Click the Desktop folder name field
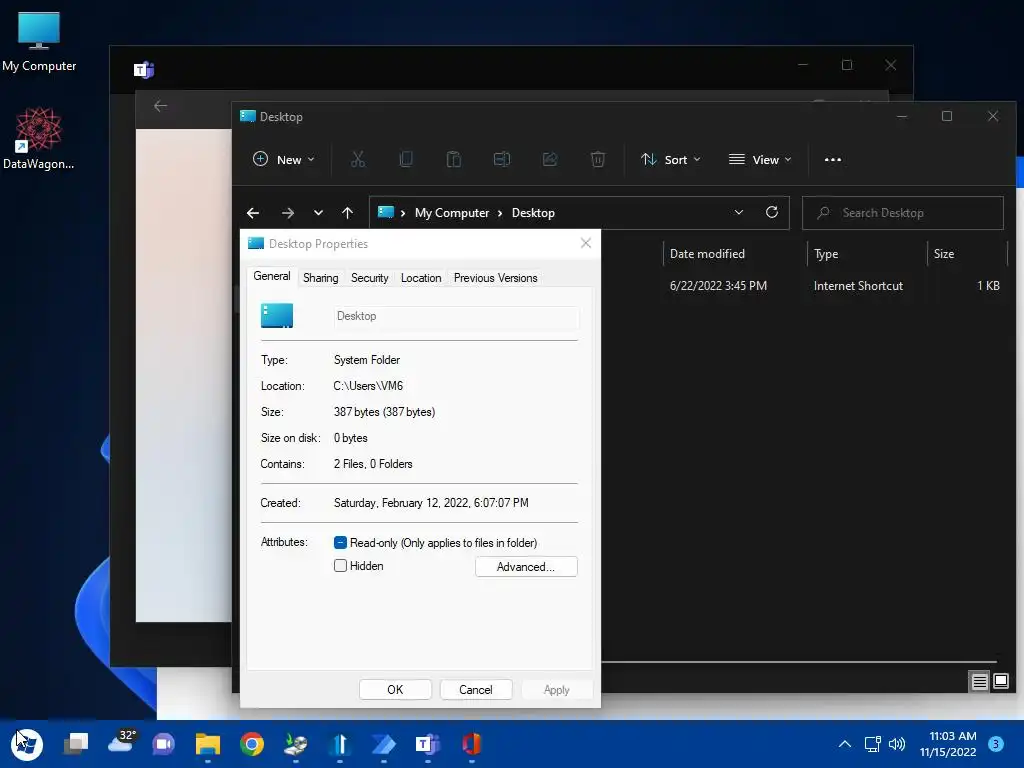 pyautogui.click(x=456, y=316)
